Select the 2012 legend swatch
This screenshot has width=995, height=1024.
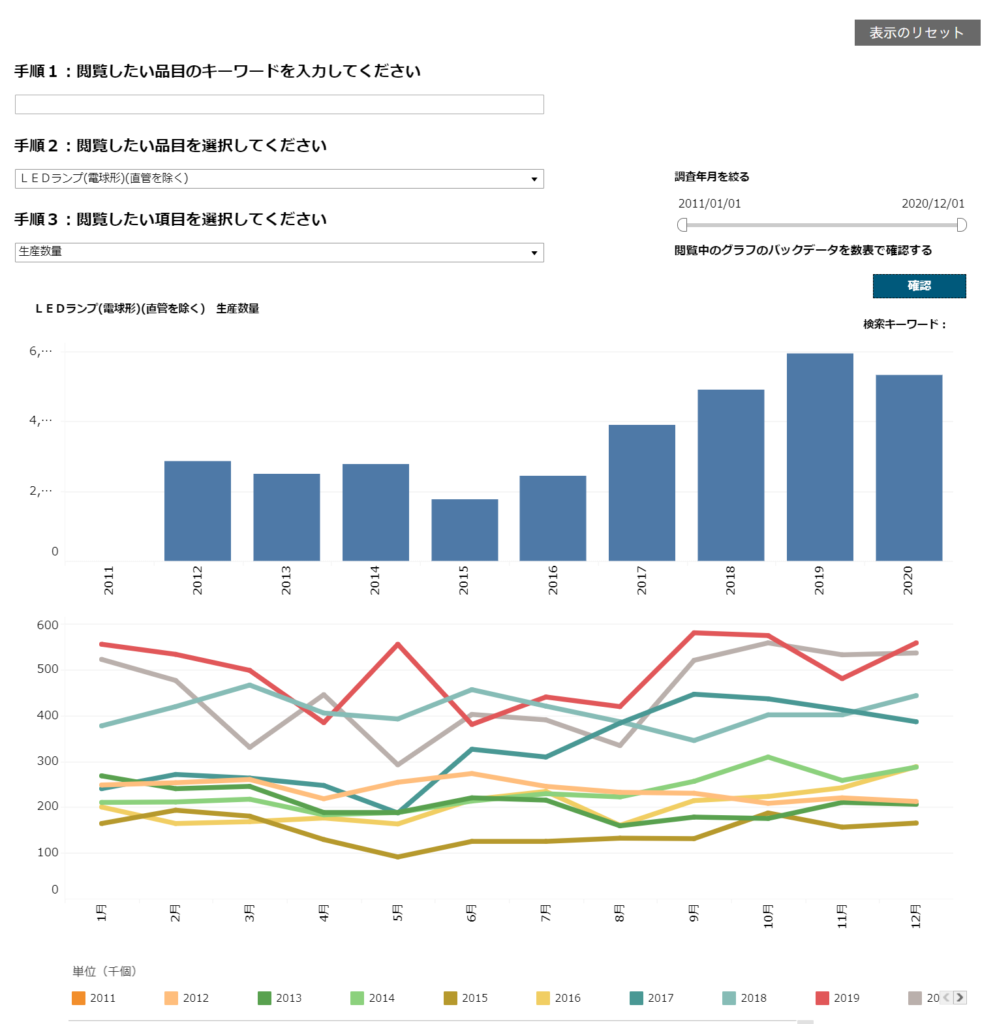171,997
